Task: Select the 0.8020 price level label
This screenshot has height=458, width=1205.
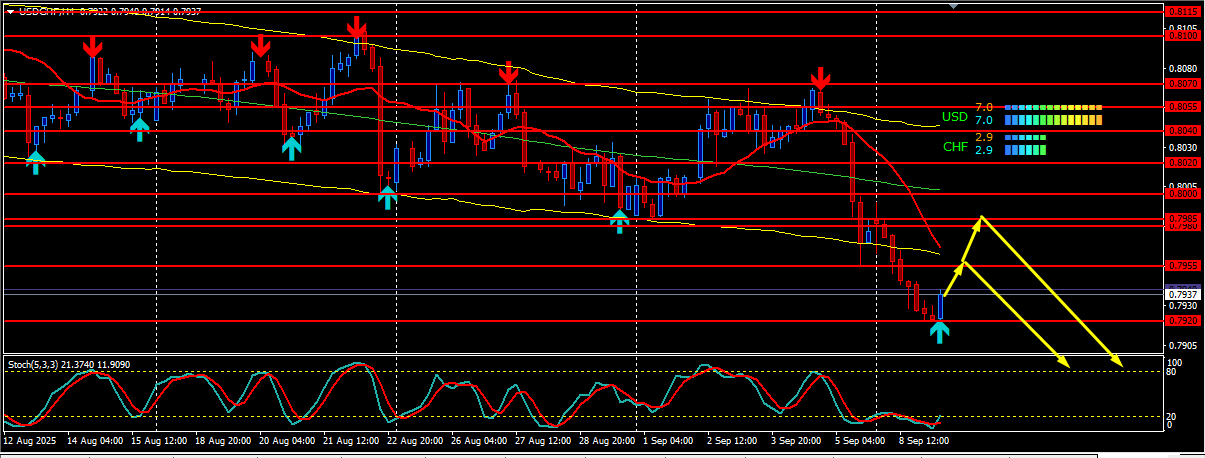Action: [x=1182, y=162]
